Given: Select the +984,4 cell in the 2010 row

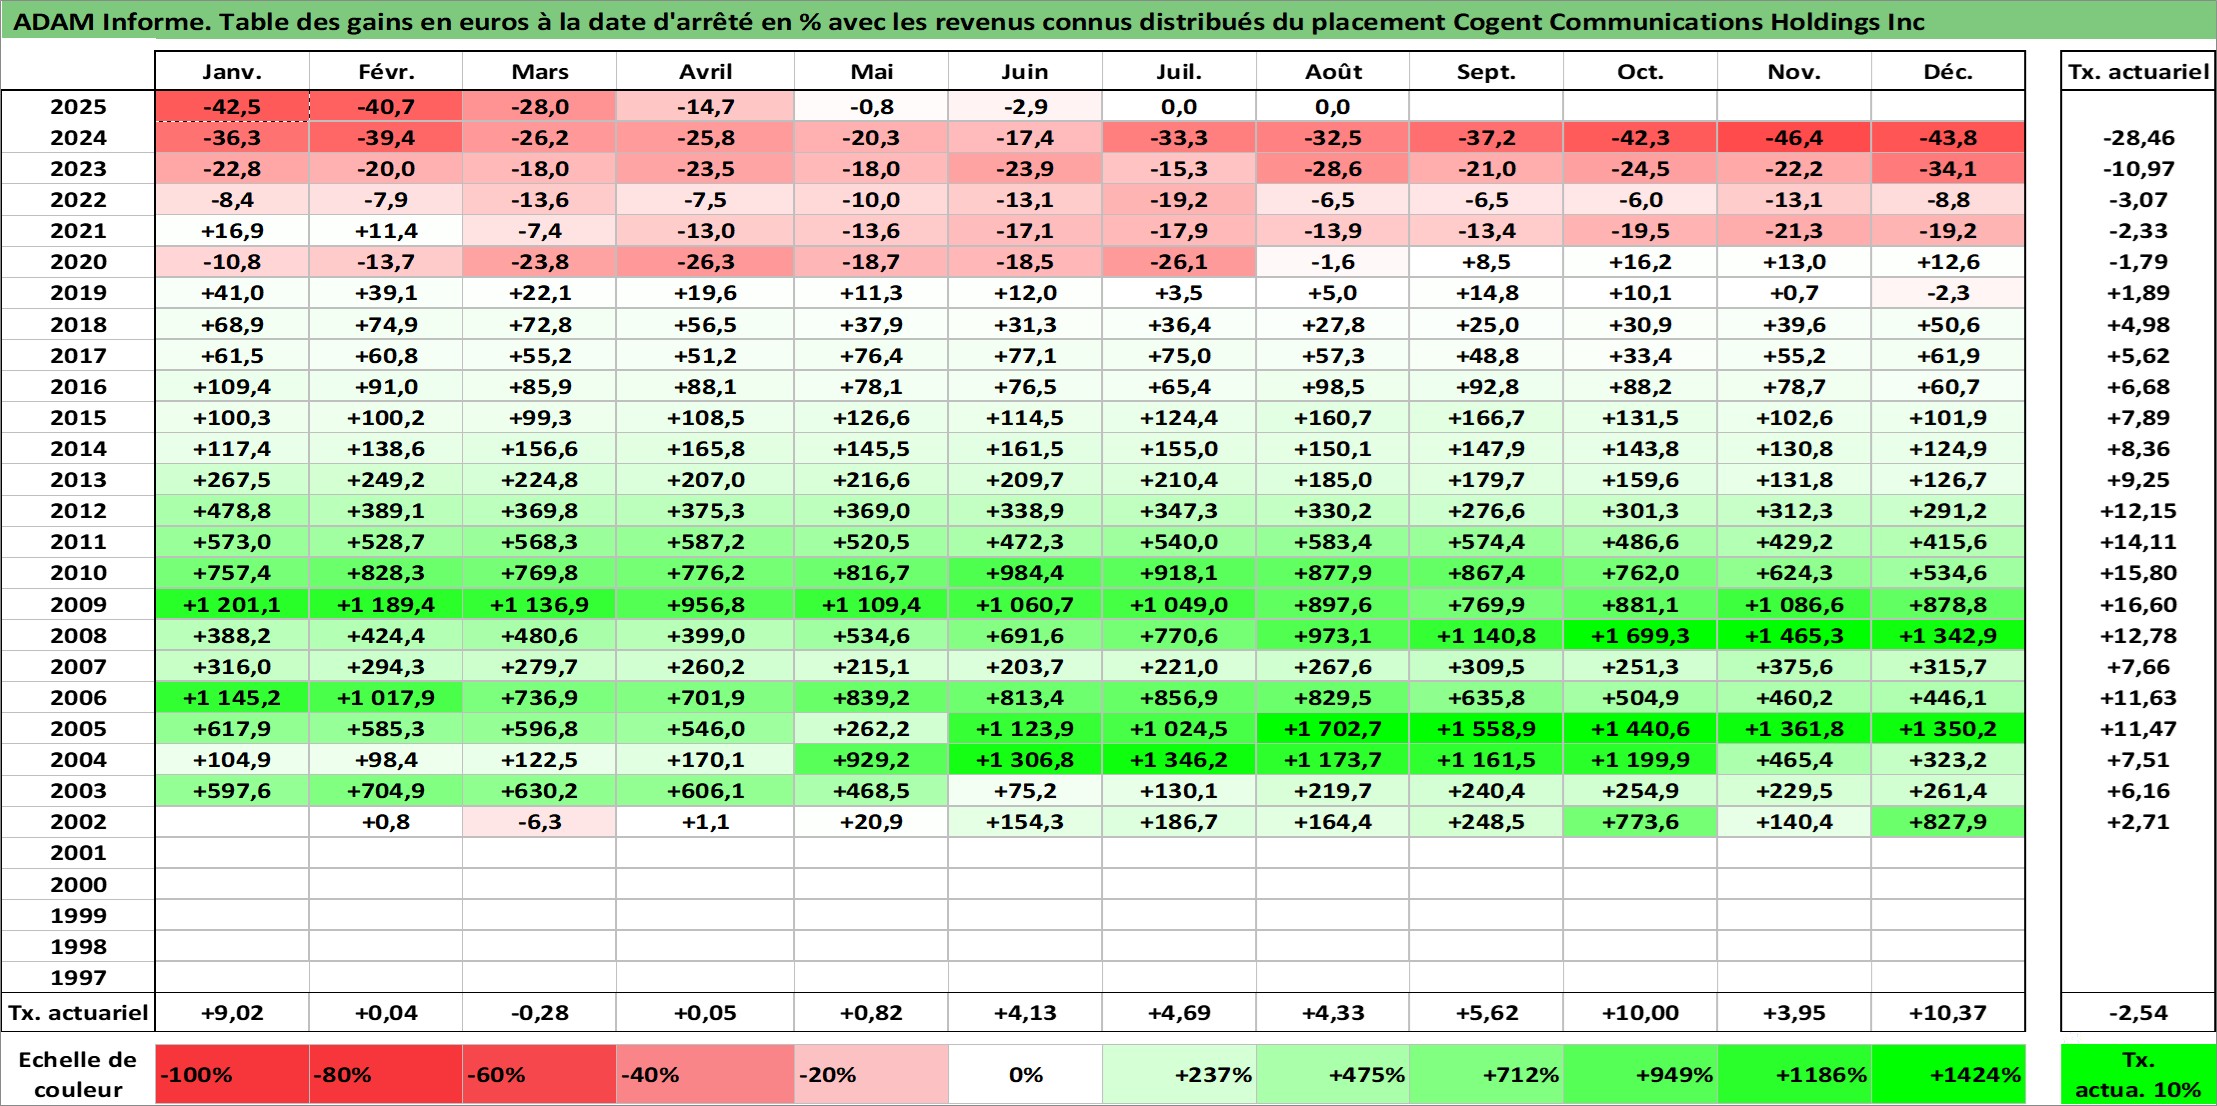Looking at the screenshot, I should [1025, 573].
